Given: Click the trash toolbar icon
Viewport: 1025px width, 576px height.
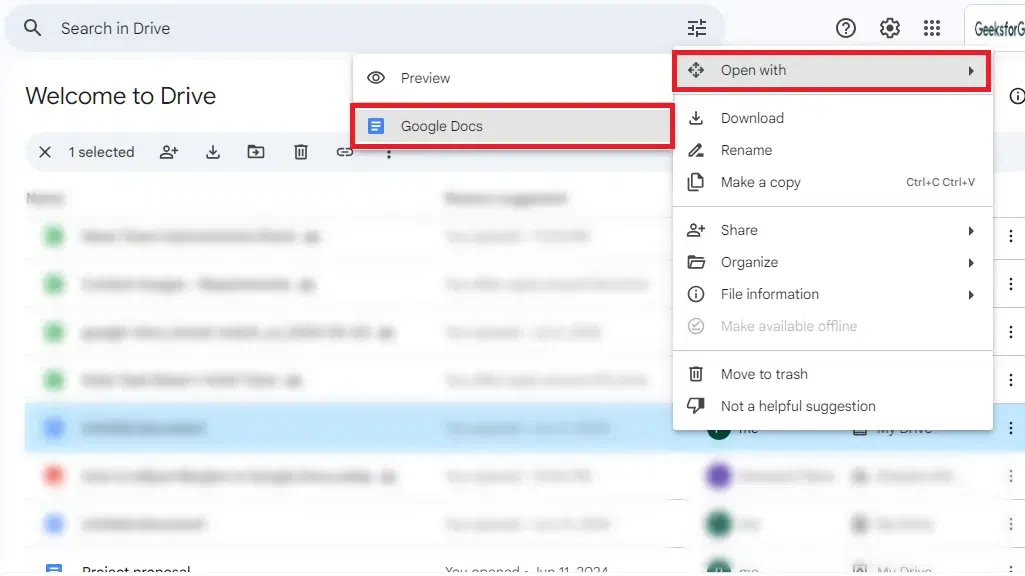Looking at the screenshot, I should pos(301,152).
